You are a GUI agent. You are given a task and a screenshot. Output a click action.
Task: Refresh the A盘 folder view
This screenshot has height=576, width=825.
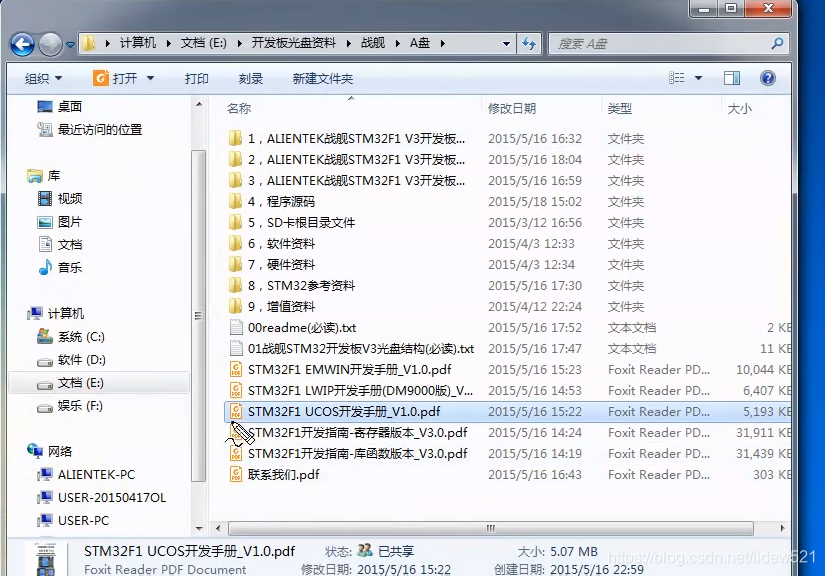pos(529,44)
